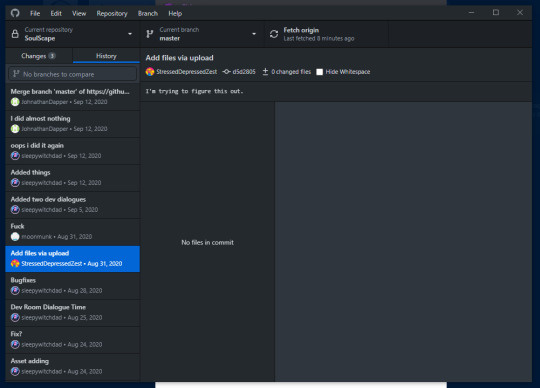This screenshot has width=540, height=388.
Task: Click the changed files plus-minus icon
Action: [265, 72]
